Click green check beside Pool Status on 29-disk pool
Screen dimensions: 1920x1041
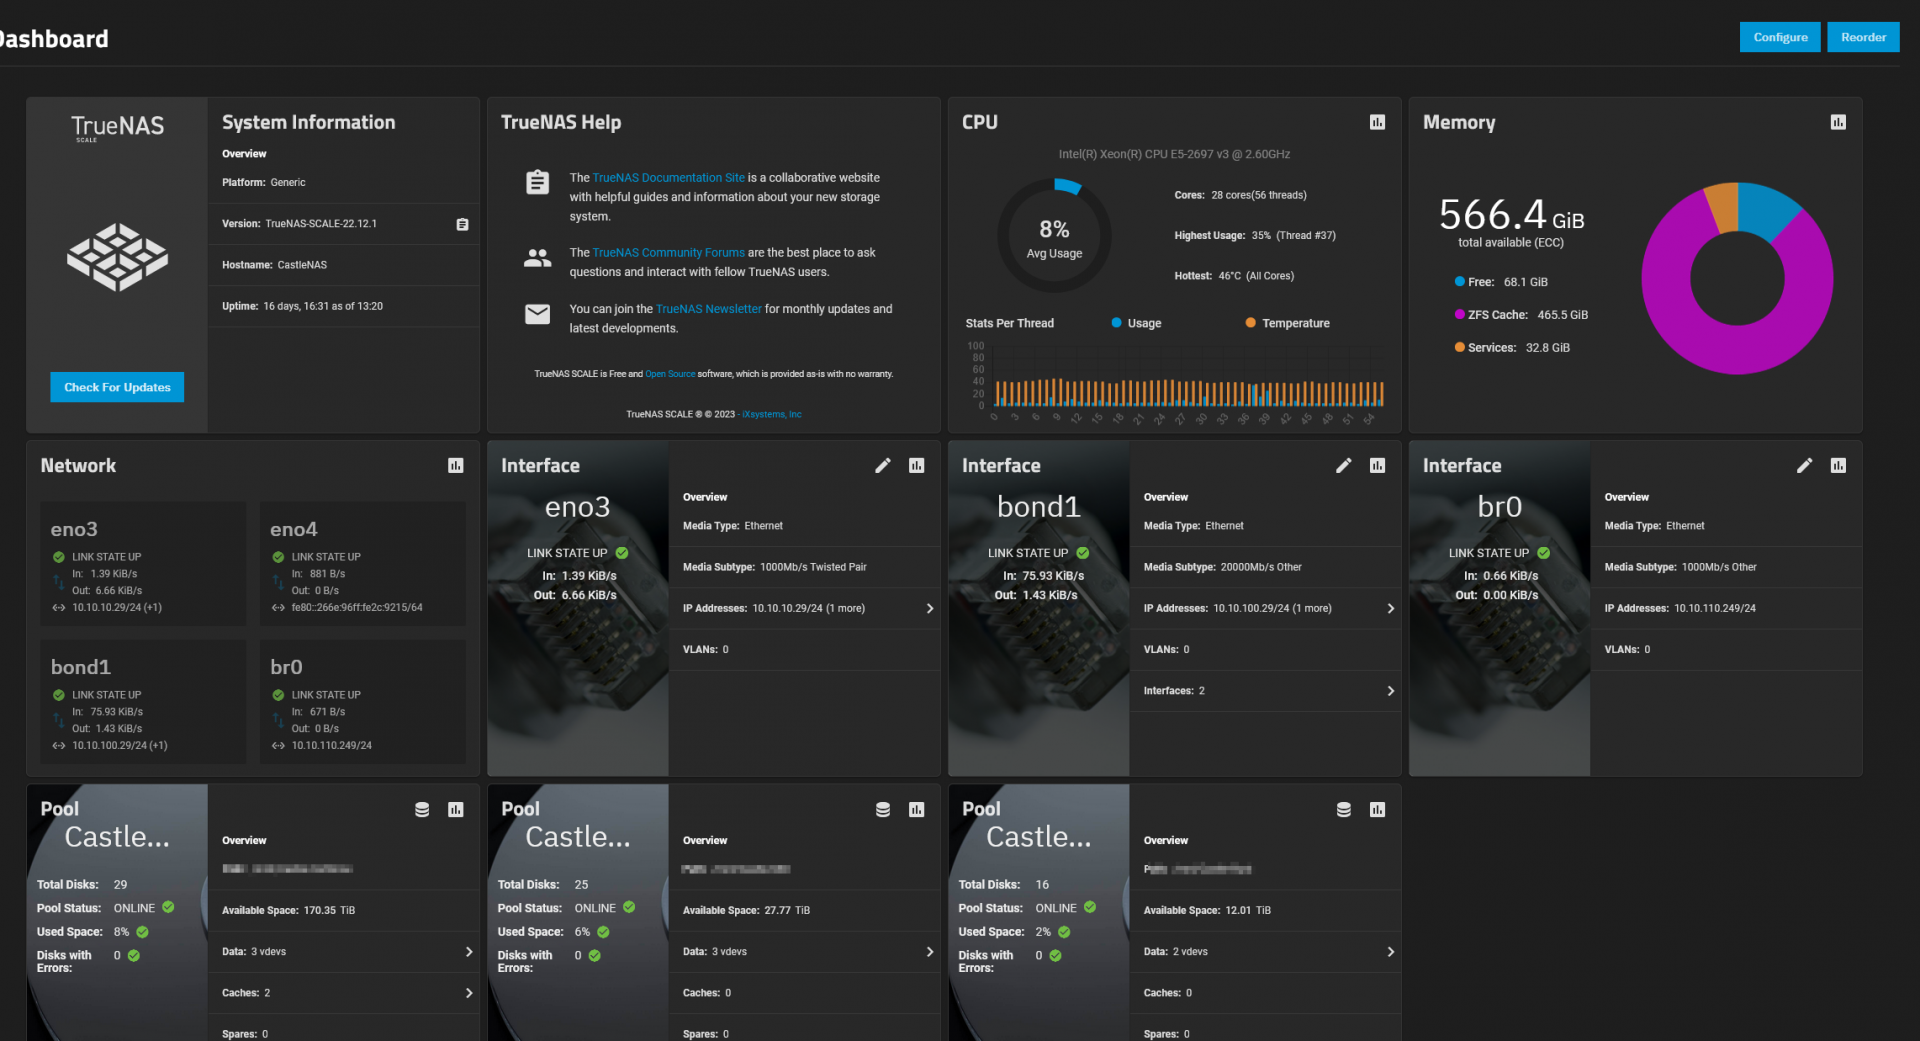coord(168,907)
